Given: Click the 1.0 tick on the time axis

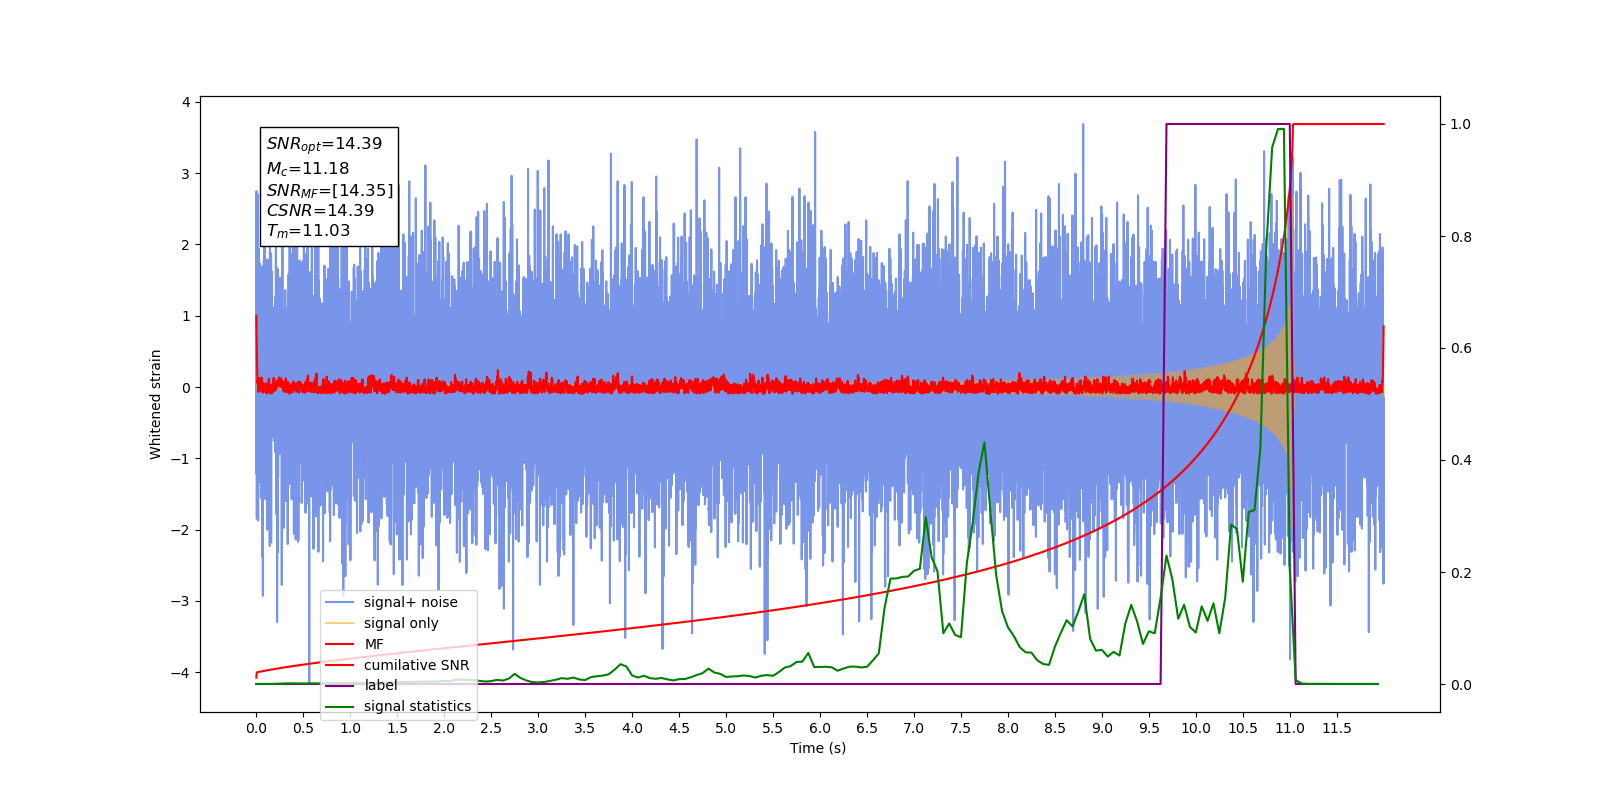Looking at the screenshot, I should tap(350, 728).
